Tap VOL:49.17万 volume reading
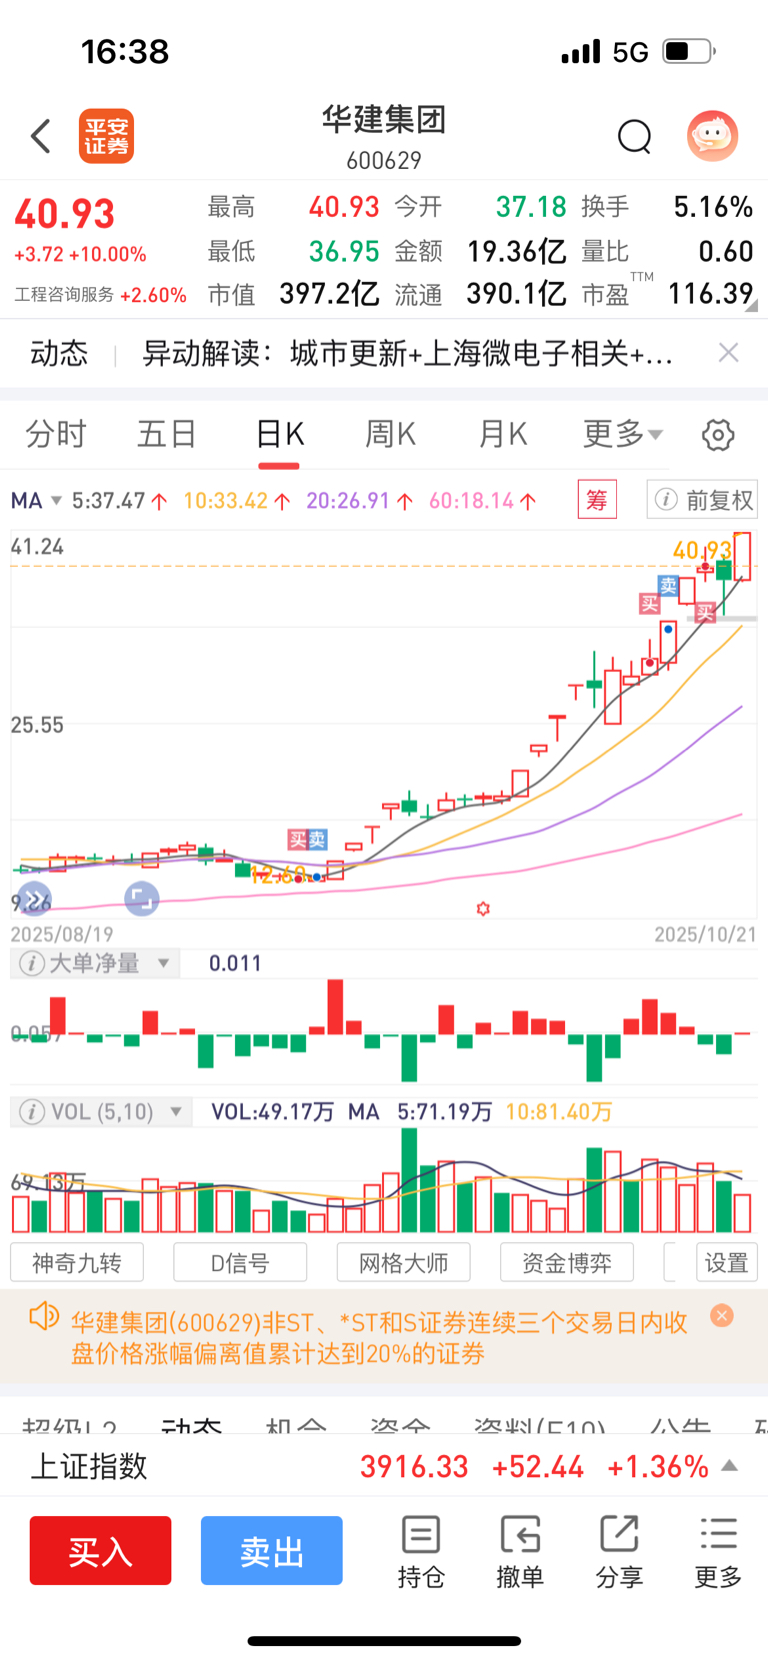 [272, 1112]
